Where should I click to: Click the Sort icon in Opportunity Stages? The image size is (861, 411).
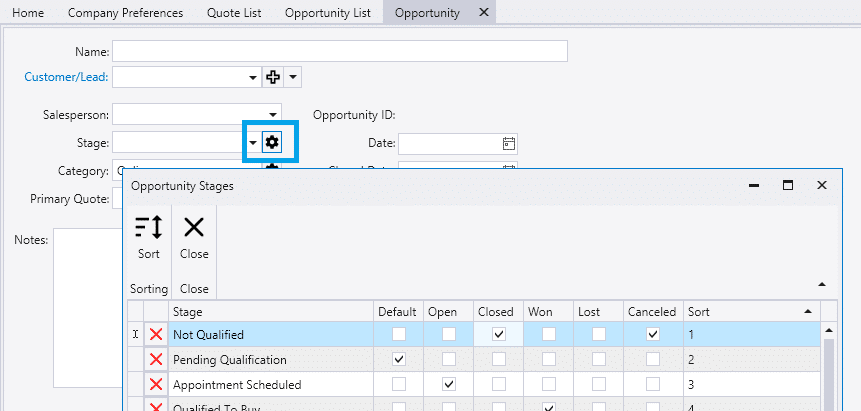tap(148, 227)
